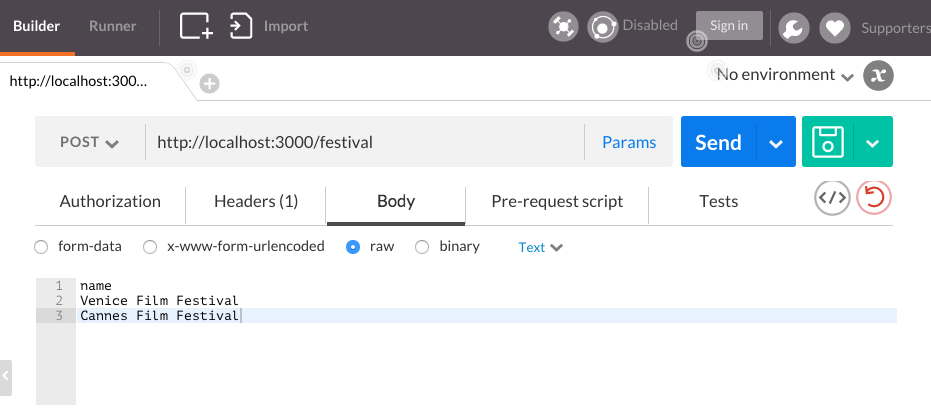
Task: Select x-www-form-urlencoded body type
Action: pos(150,247)
